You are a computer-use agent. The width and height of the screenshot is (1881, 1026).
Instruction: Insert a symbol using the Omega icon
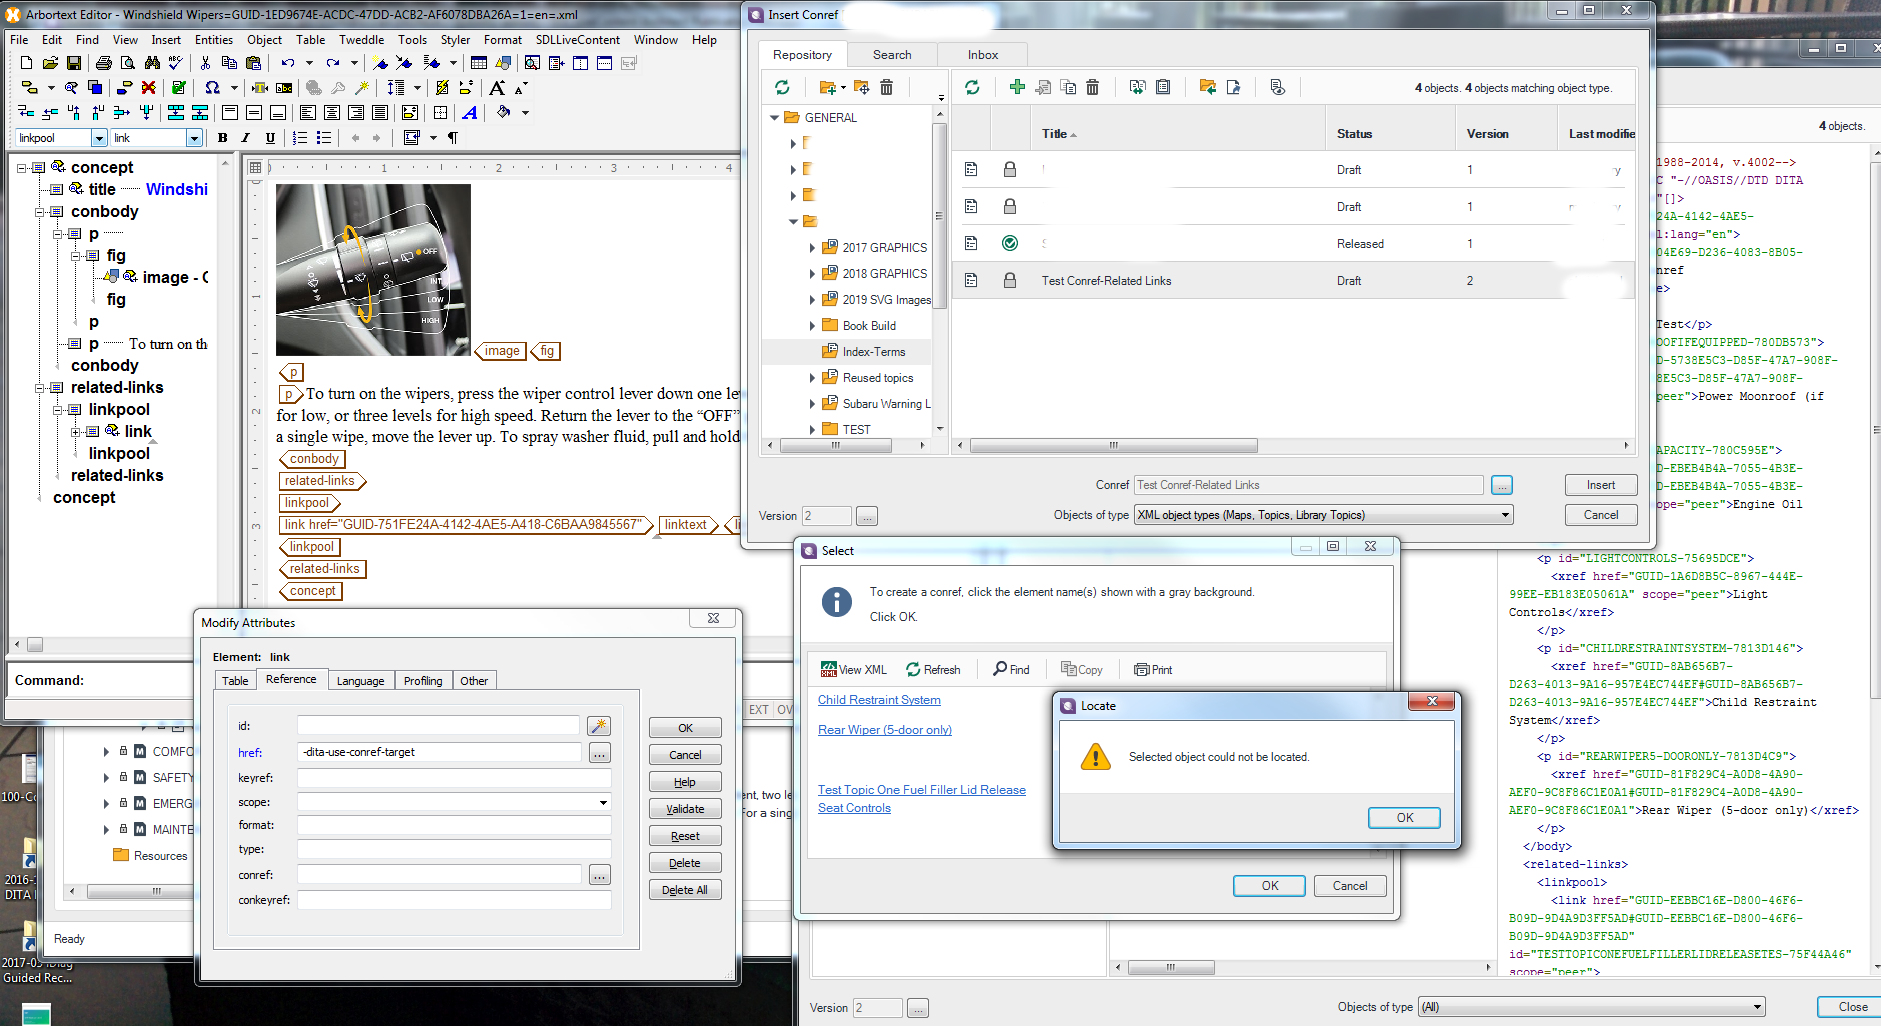[212, 88]
